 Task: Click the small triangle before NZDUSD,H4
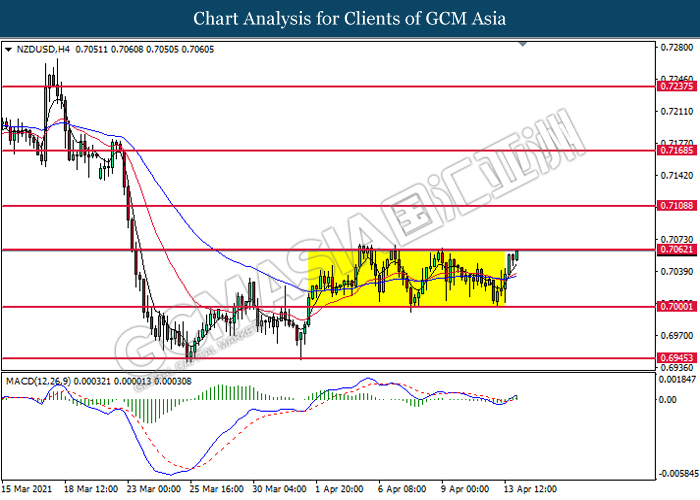click(9, 48)
